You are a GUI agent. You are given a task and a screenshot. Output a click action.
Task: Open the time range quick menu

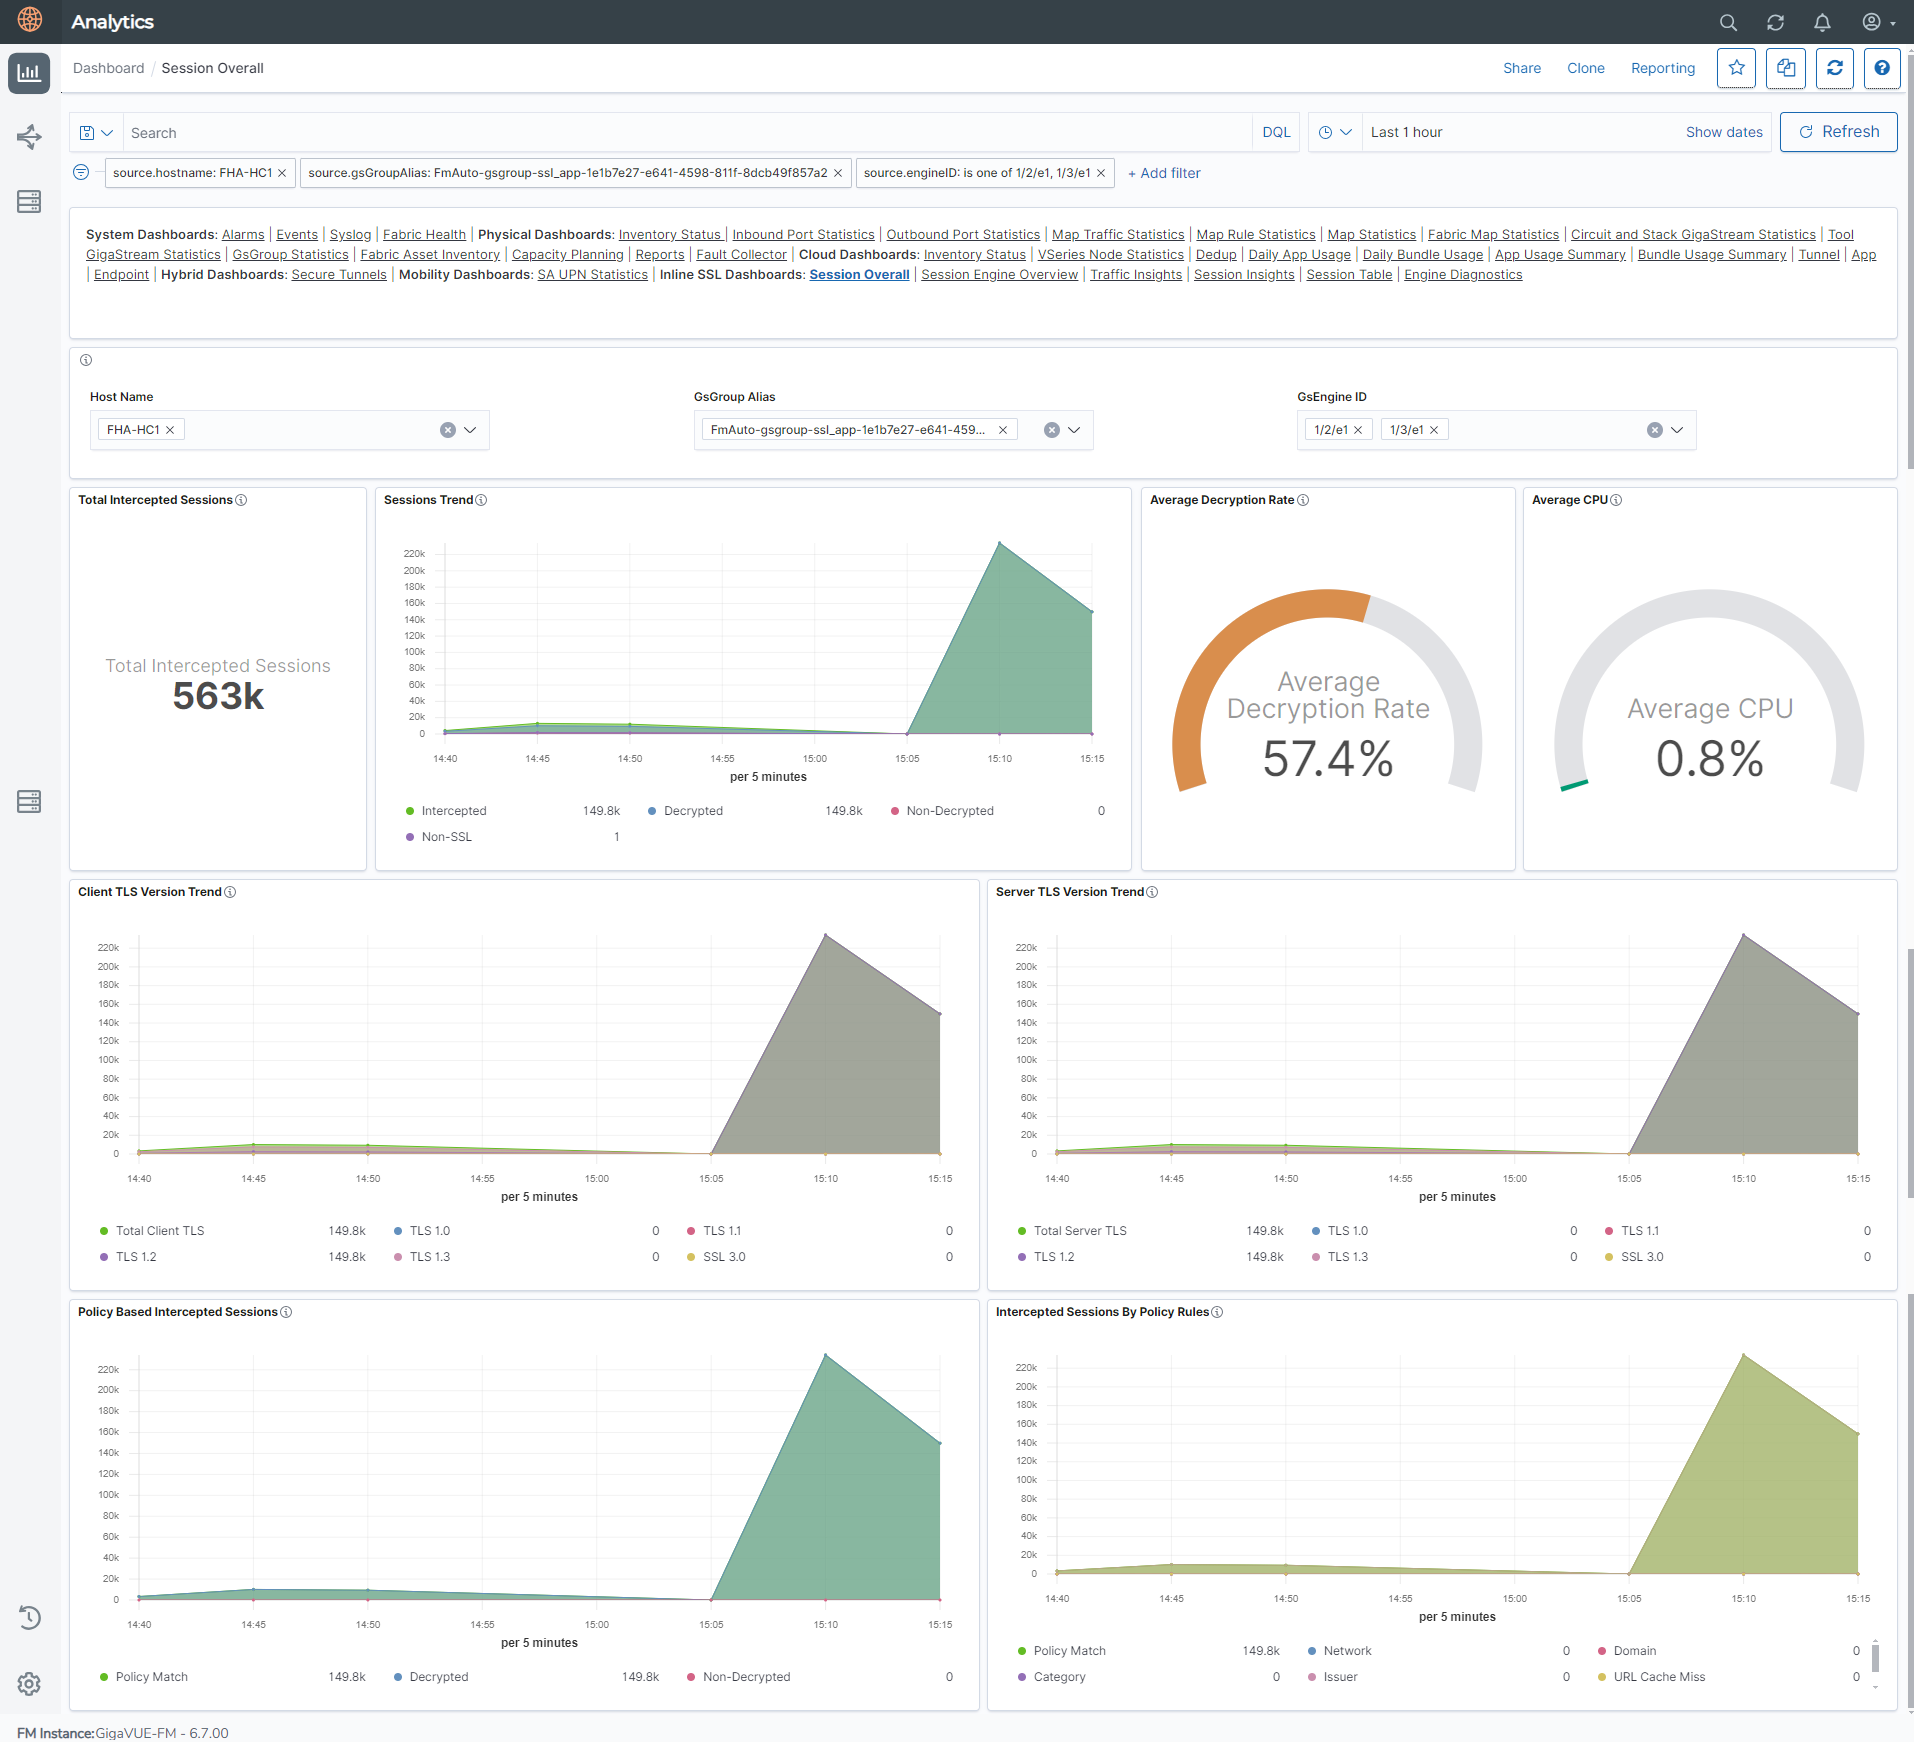(1335, 132)
